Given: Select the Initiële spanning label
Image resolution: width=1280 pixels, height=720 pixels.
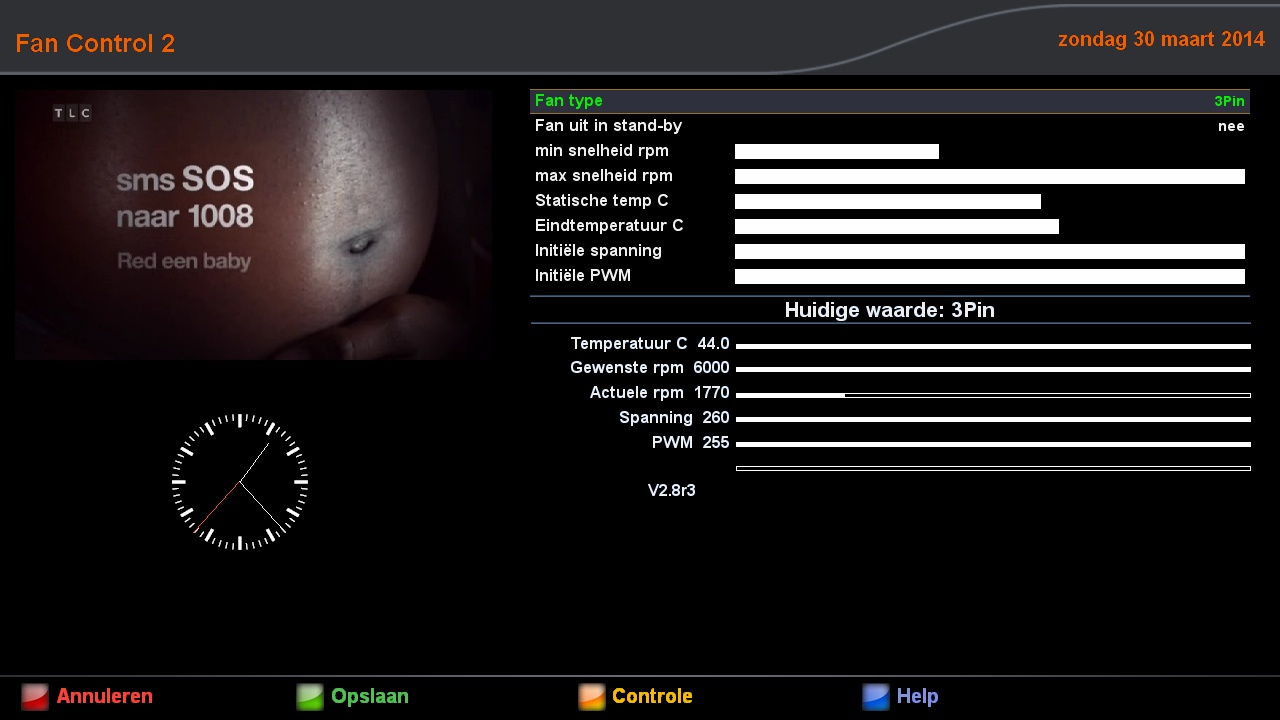Looking at the screenshot, I should [598, 251].
